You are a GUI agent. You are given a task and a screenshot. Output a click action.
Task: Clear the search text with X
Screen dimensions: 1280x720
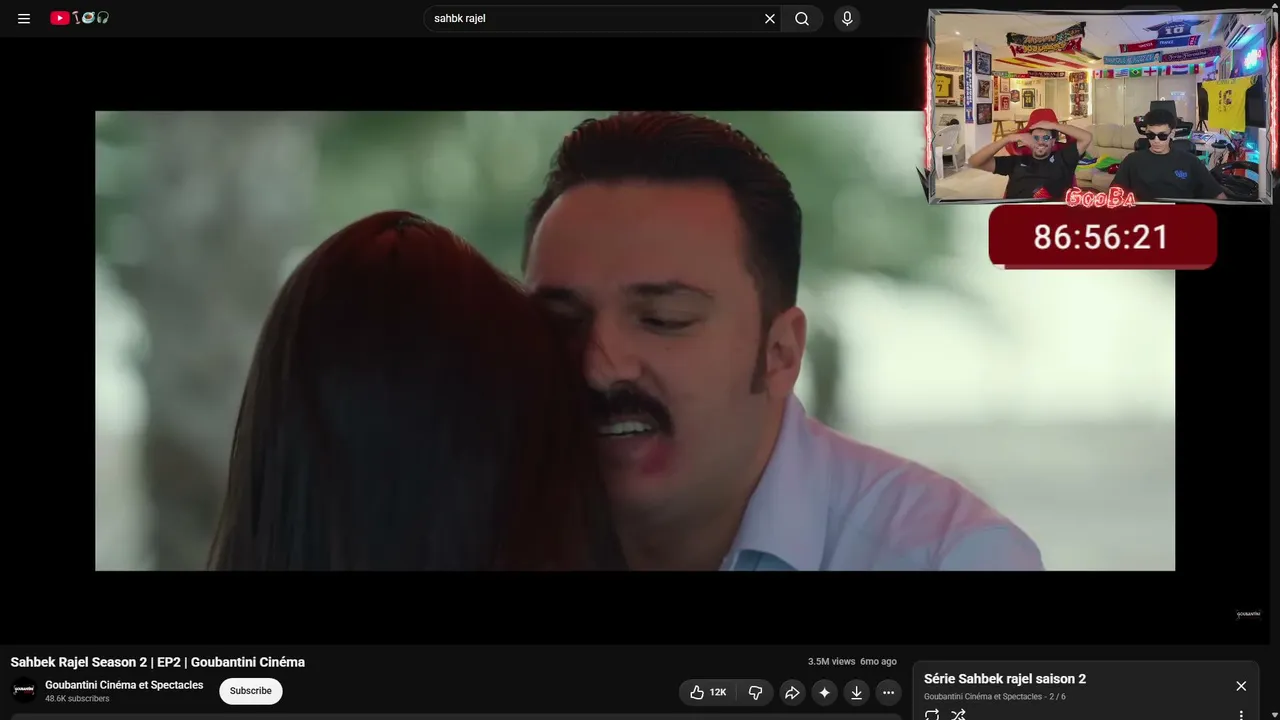click(770, 18)
